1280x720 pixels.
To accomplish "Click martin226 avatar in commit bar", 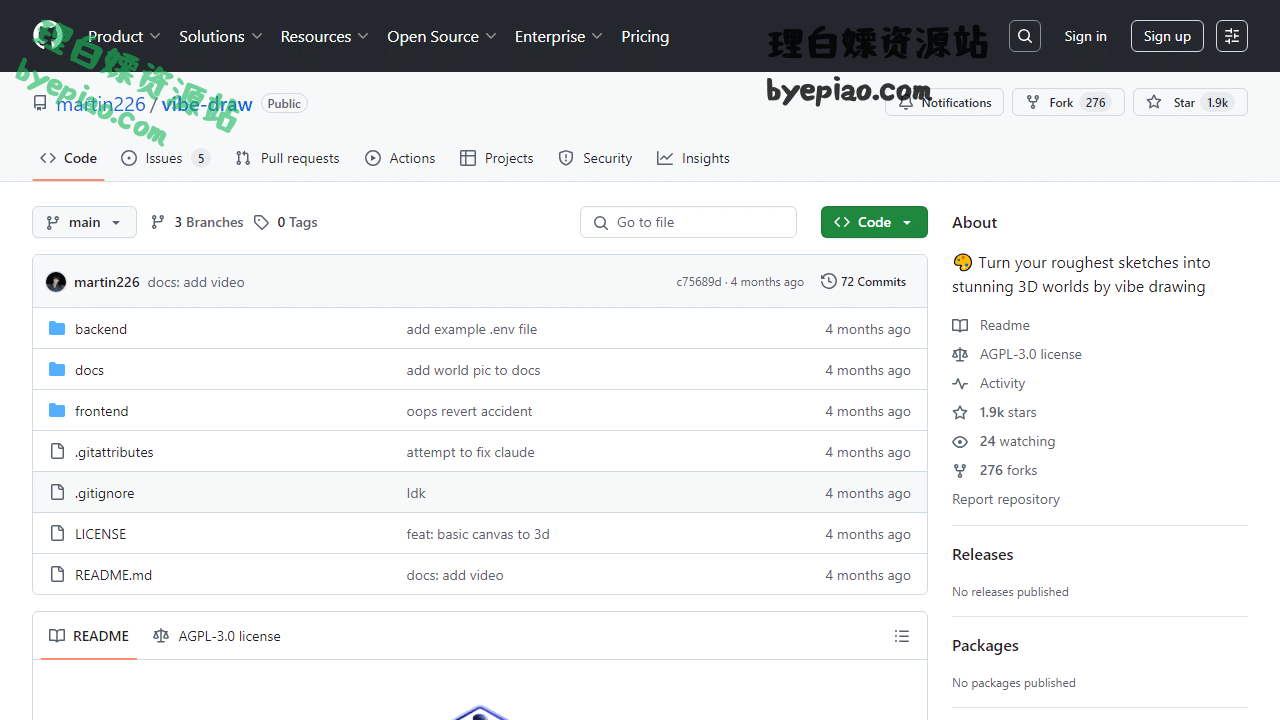I will click(56, 282).
